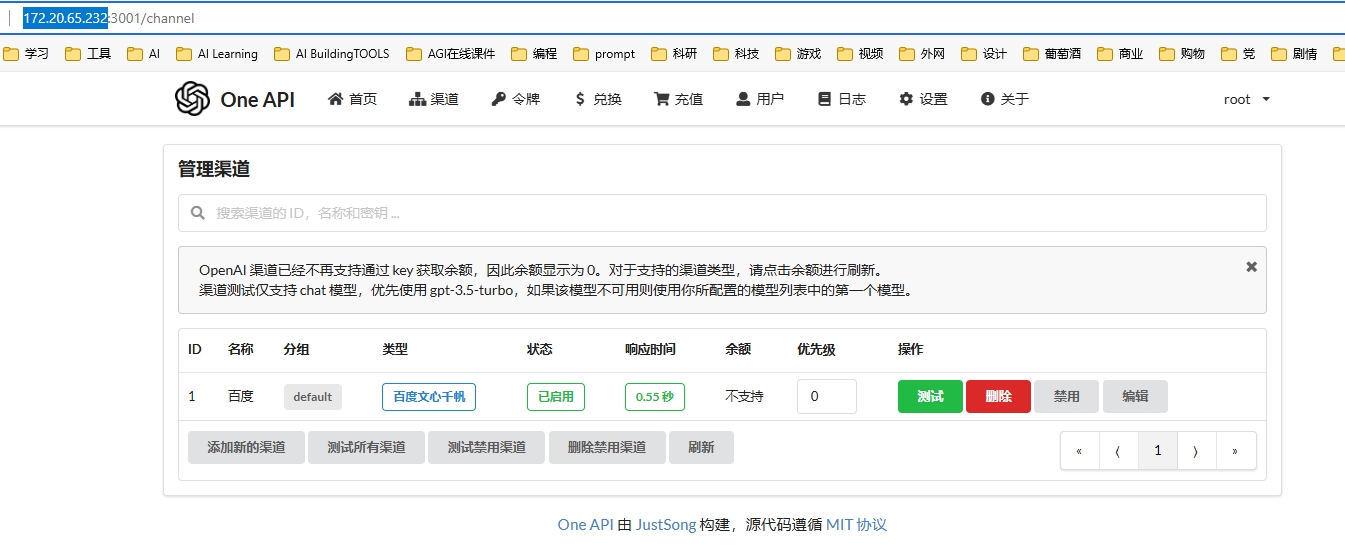Click 添加新的渠道 to add a channel
This screenshot has height=557, width=1345.
[x=246, y=447]
